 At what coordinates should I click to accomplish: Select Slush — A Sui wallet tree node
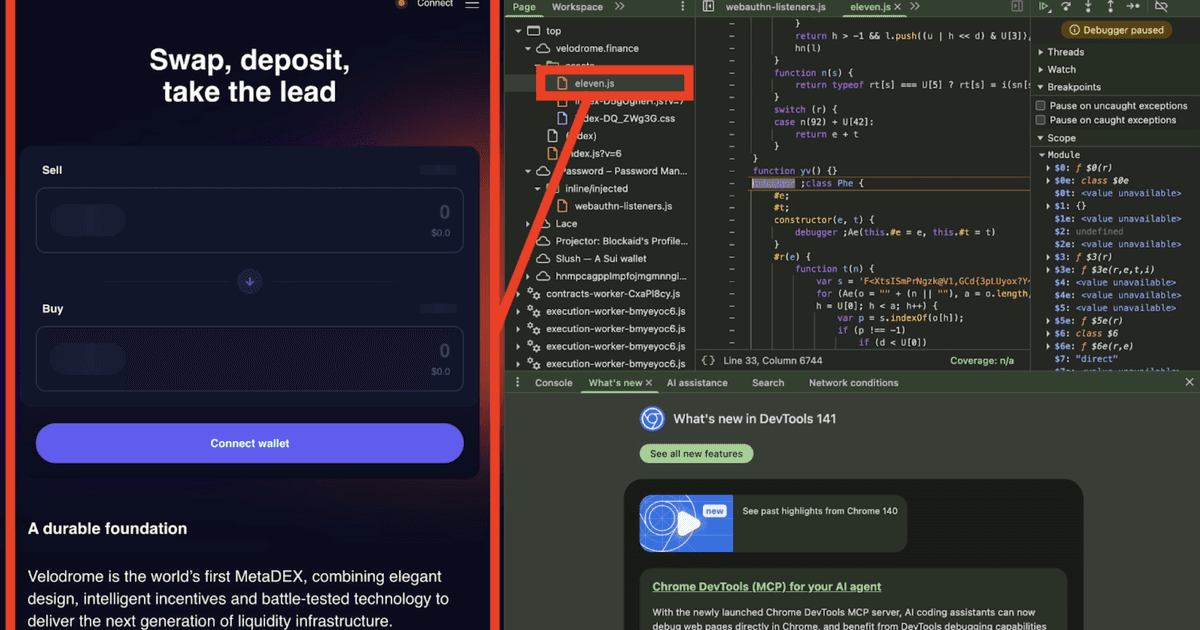tap(601, 259)
